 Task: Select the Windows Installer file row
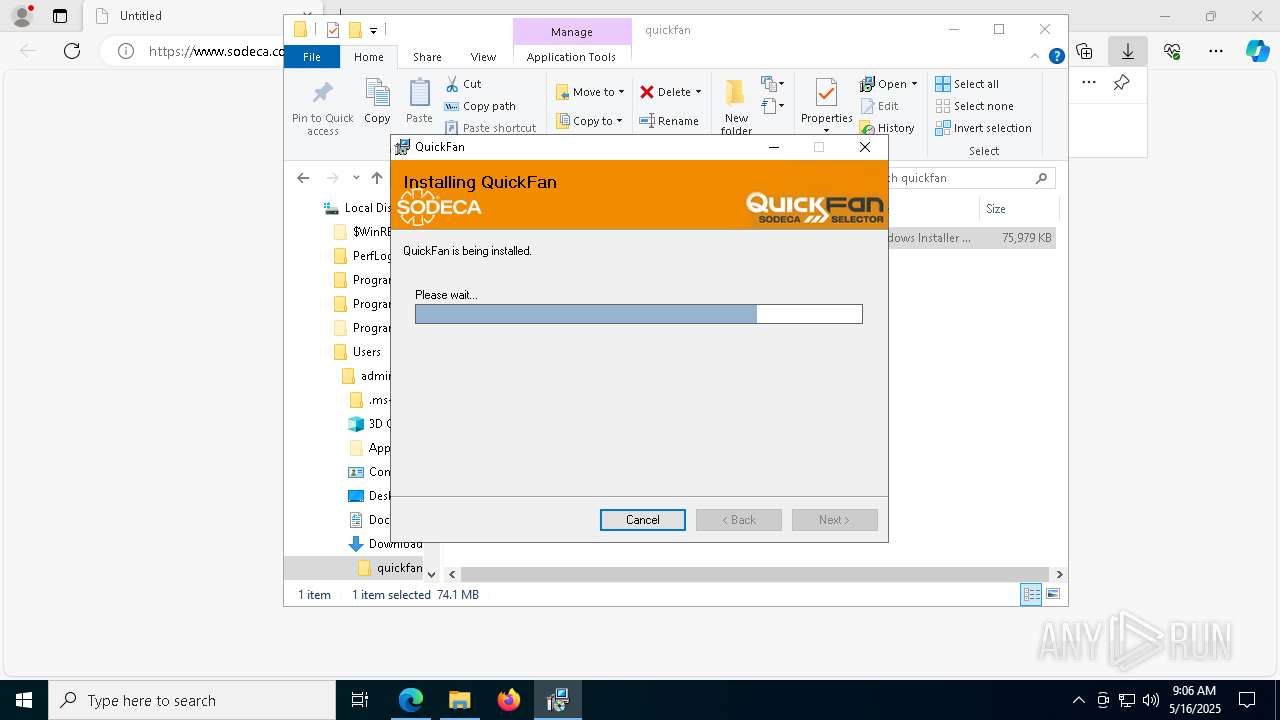click(x=970, y=238)
